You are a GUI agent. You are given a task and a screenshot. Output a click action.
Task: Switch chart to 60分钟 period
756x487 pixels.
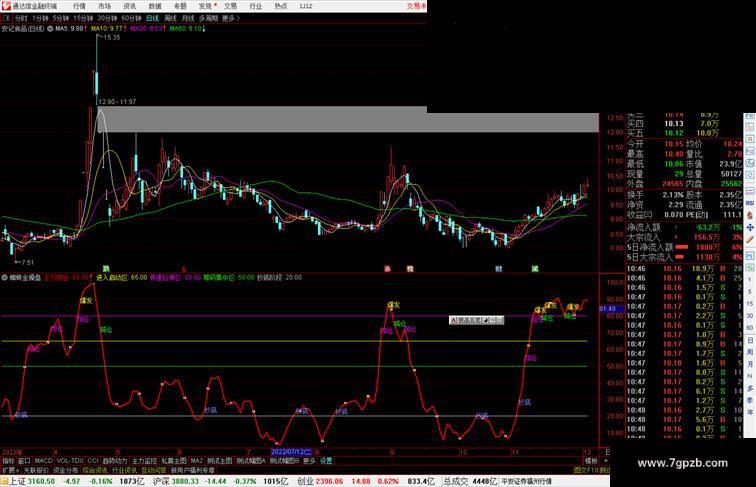tap(131, 18)
